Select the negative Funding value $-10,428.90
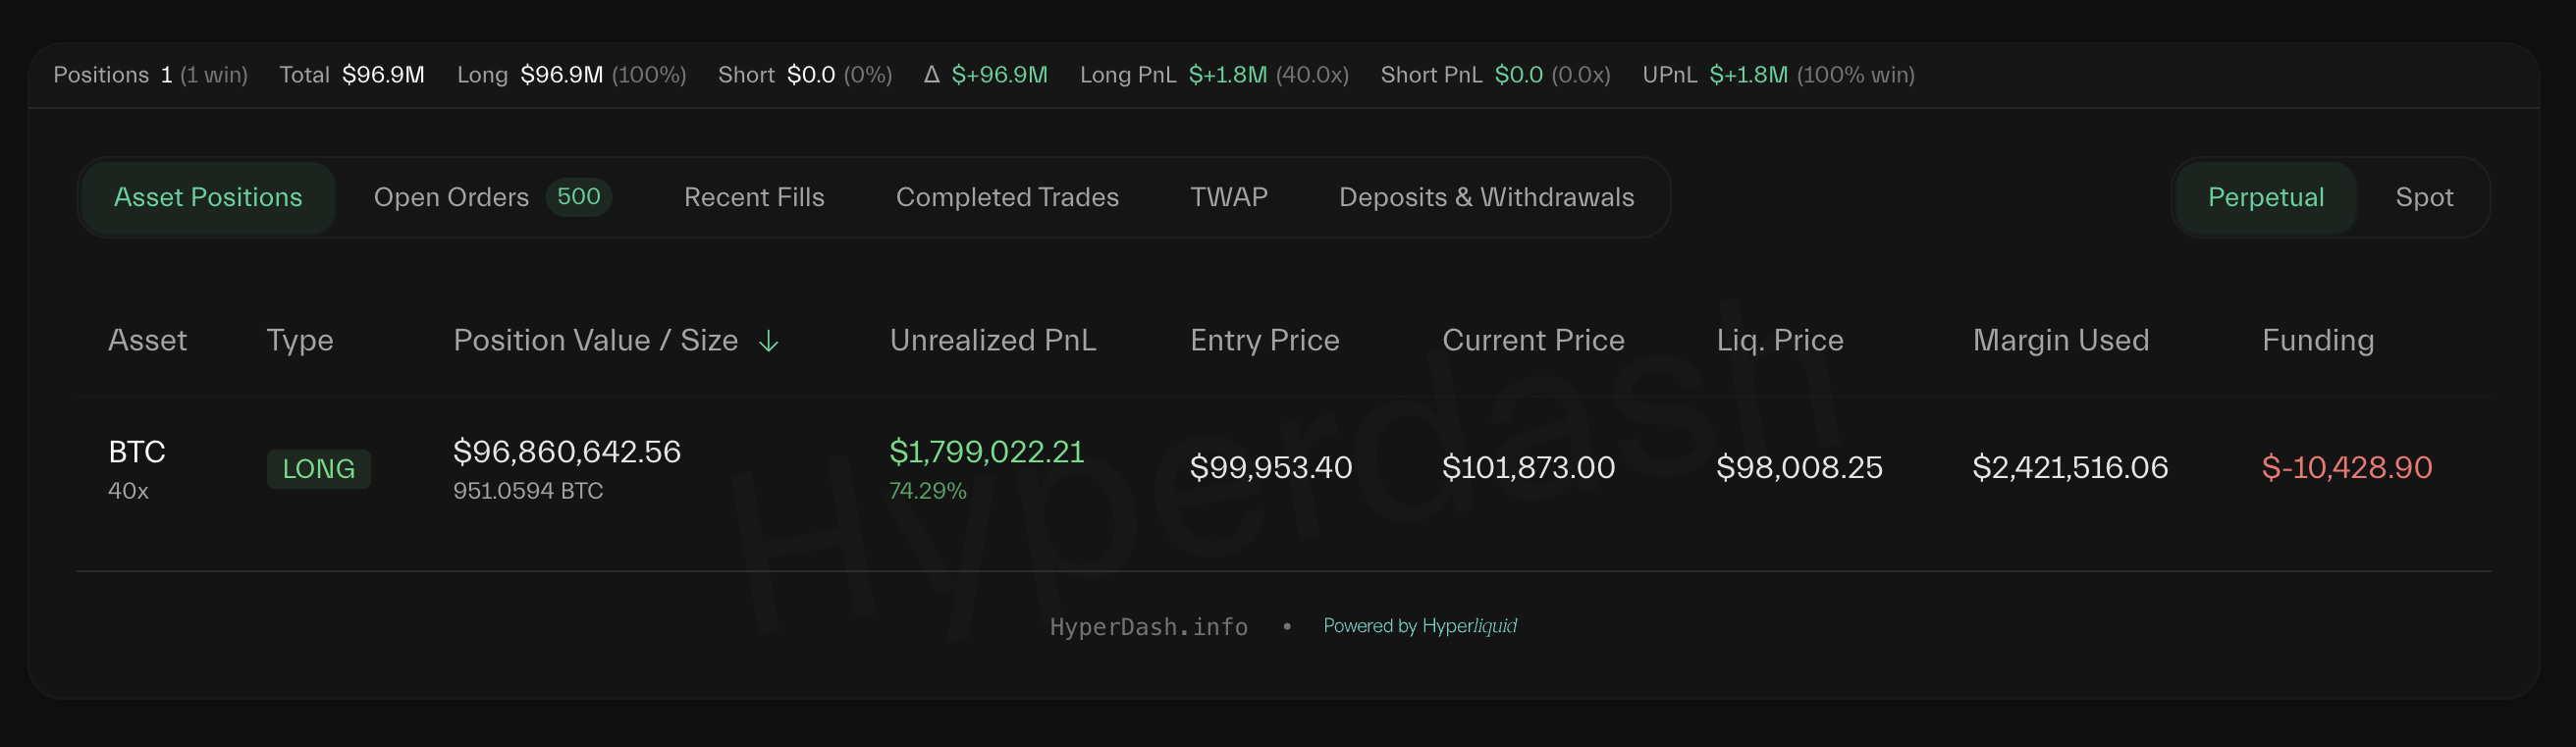Image resolution: width=2576 pixels, height=747 pixels. [2348, 468]
